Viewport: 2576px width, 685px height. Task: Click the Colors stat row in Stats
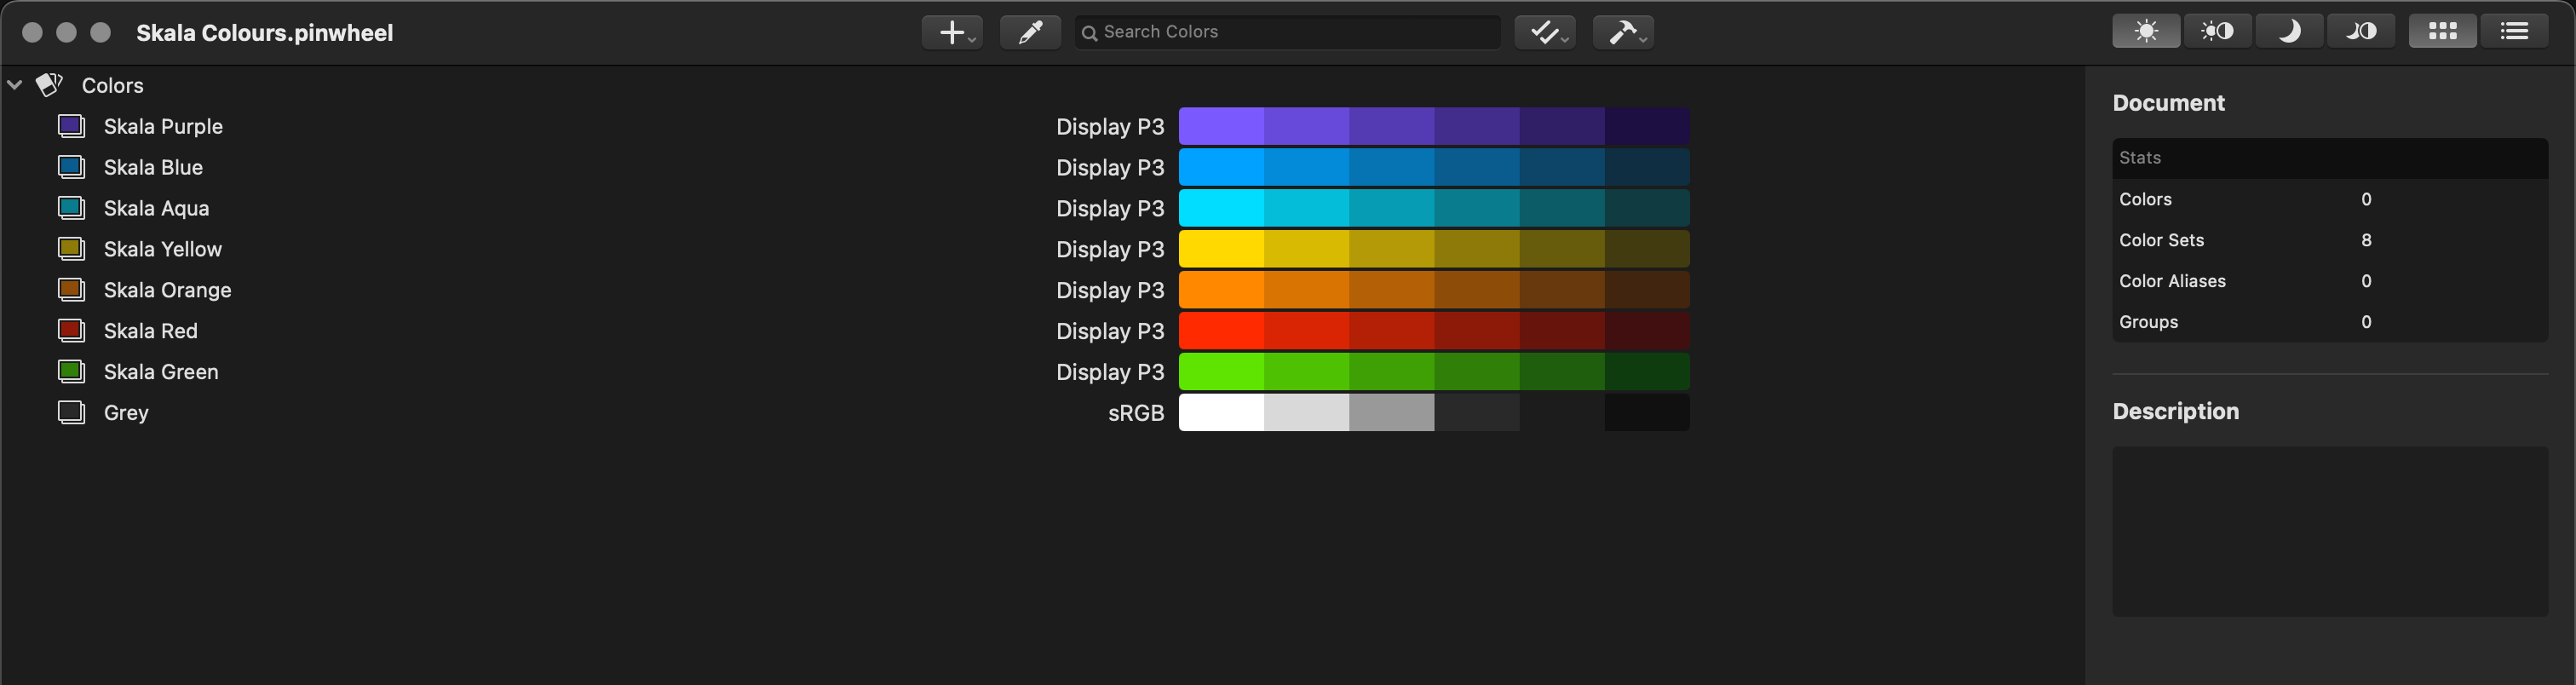point(2330,199)
